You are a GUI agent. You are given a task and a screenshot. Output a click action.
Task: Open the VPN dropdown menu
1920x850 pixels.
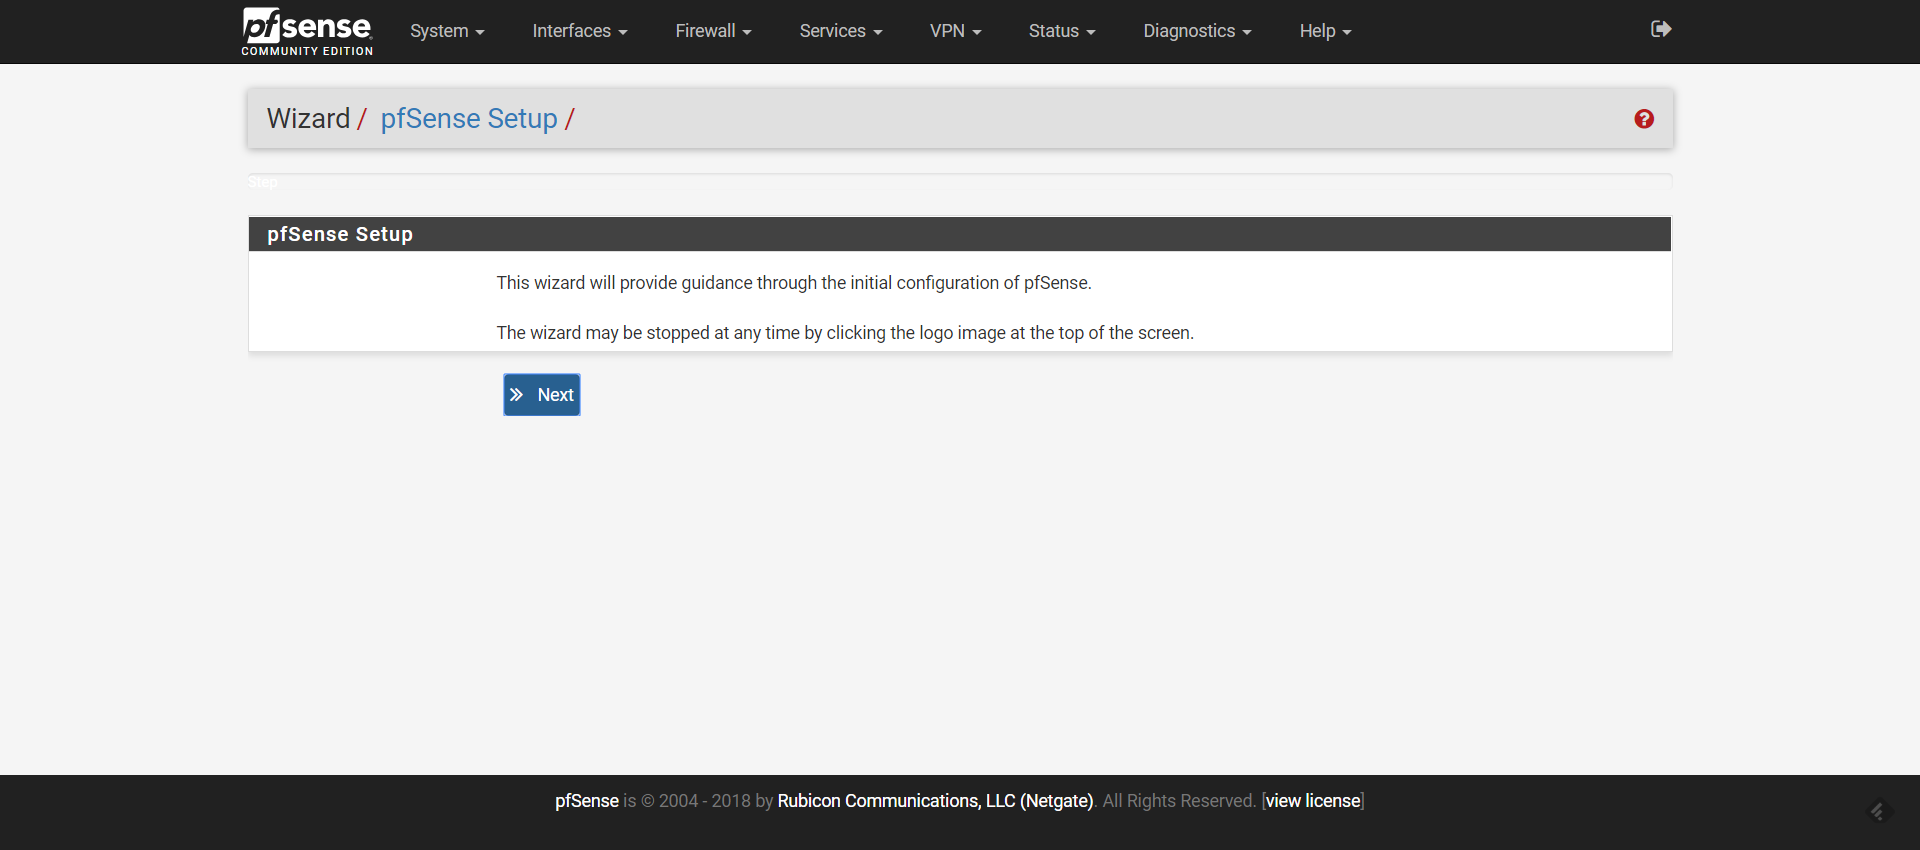955,31
